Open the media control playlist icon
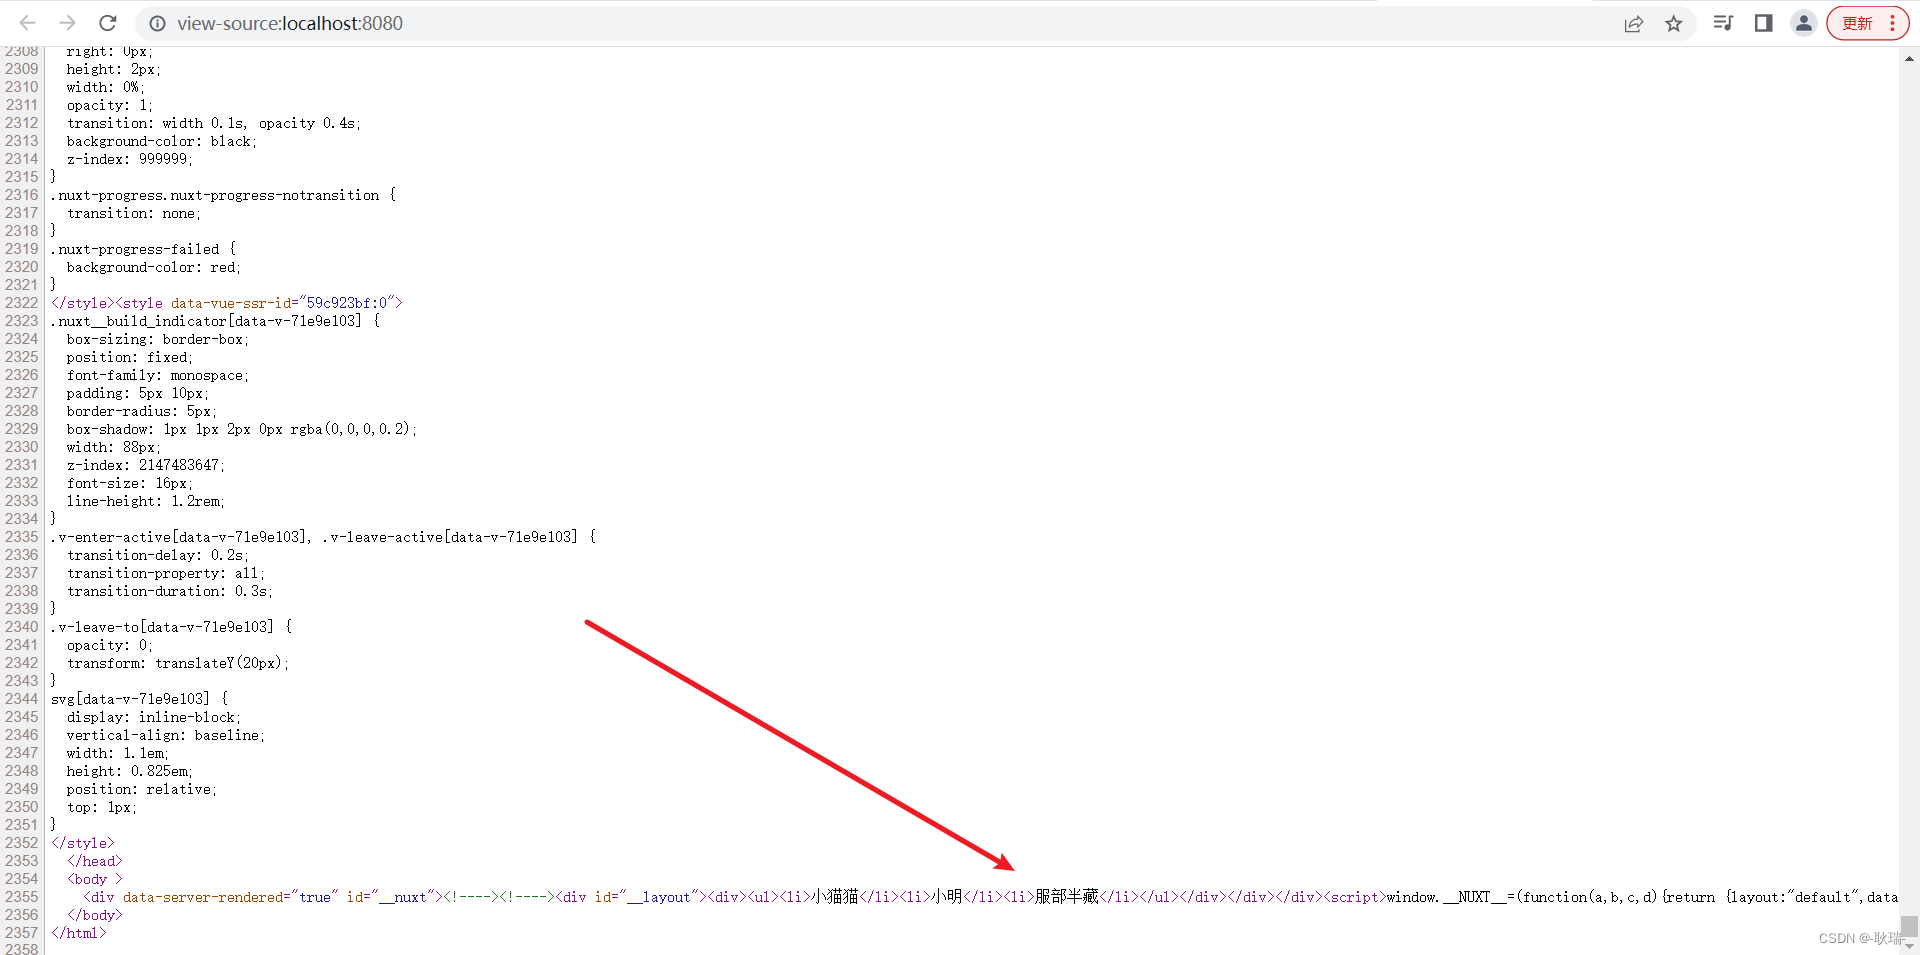This screenshot has height=955, width=1920. pyautogui.click(x=1723, y=23)
